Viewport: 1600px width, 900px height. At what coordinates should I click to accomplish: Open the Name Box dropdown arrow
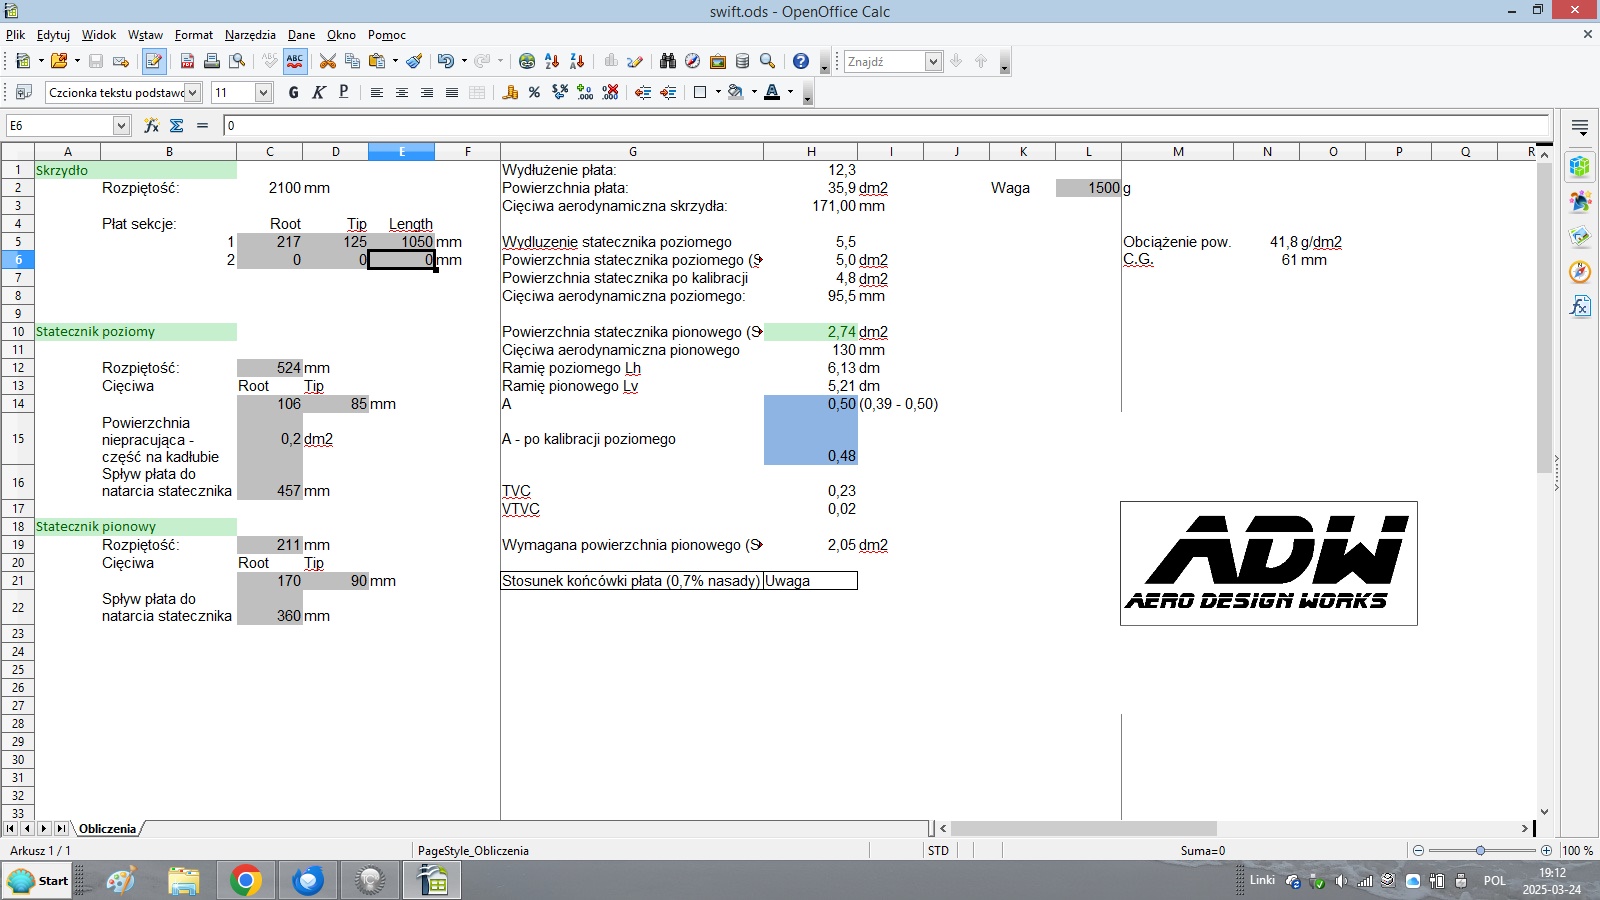(x=121, y=126)
